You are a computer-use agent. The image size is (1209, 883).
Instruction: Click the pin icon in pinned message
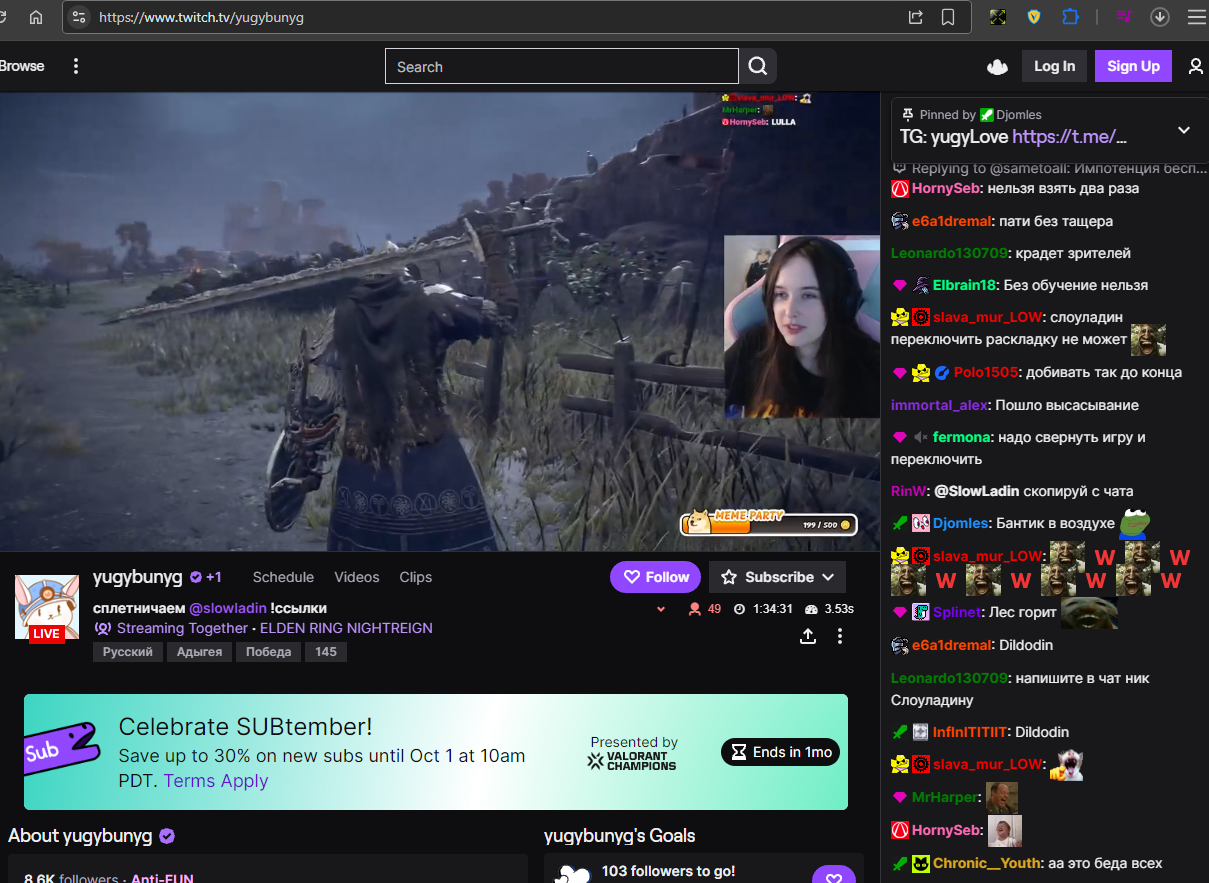click(908, 114)
